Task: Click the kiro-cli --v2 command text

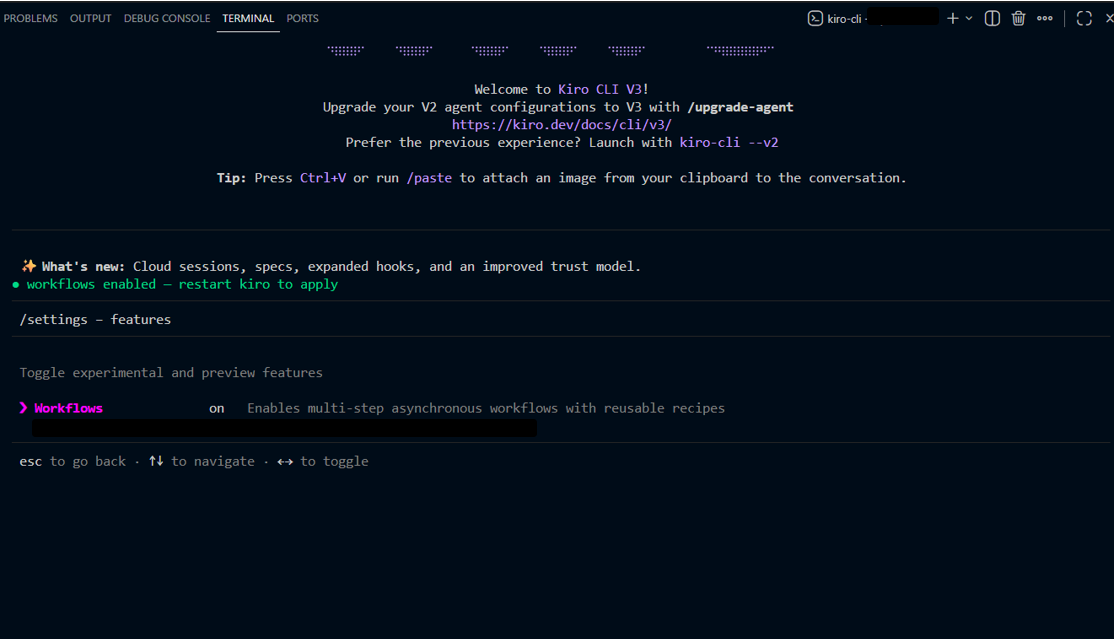Action: click(x=729, y=143)
